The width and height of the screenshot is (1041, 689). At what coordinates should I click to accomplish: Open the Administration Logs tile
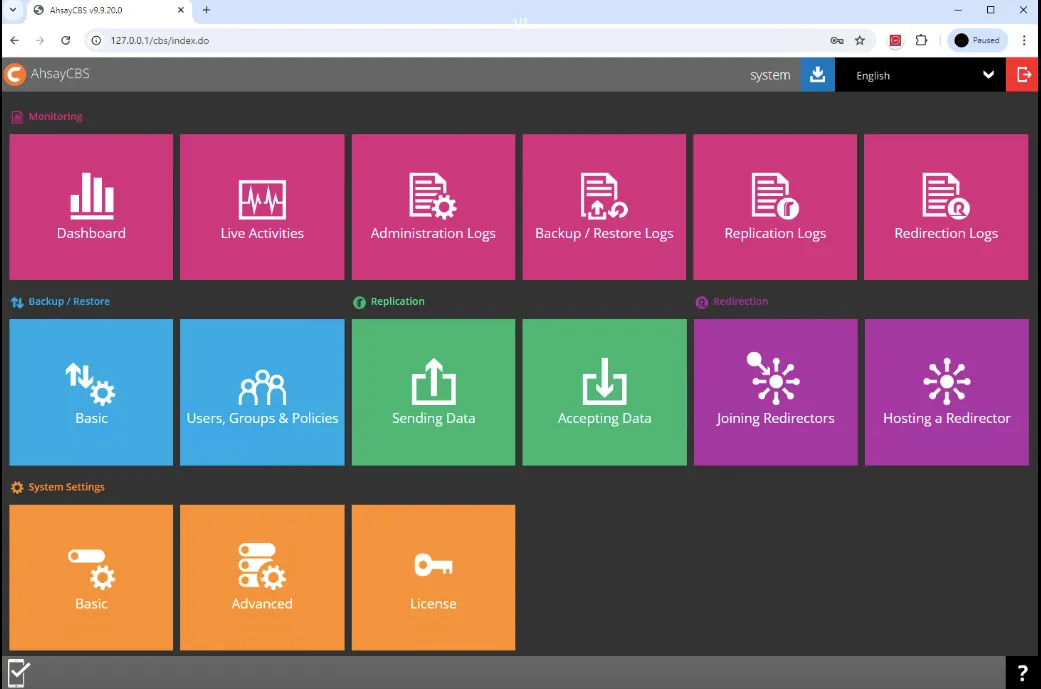point(433,206)
